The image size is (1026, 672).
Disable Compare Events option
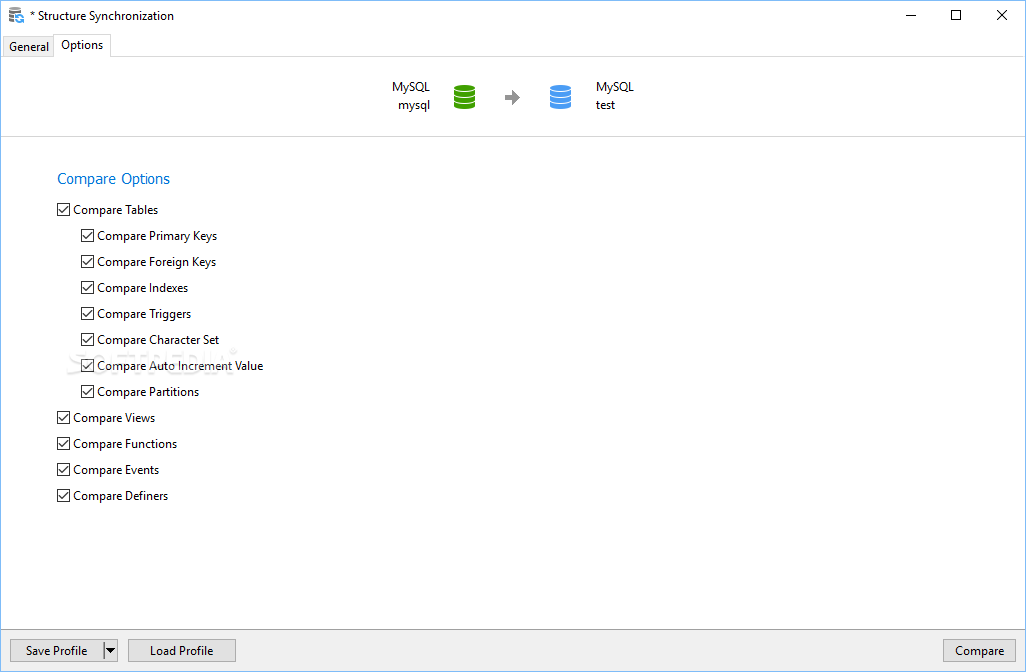coord(63,470)
